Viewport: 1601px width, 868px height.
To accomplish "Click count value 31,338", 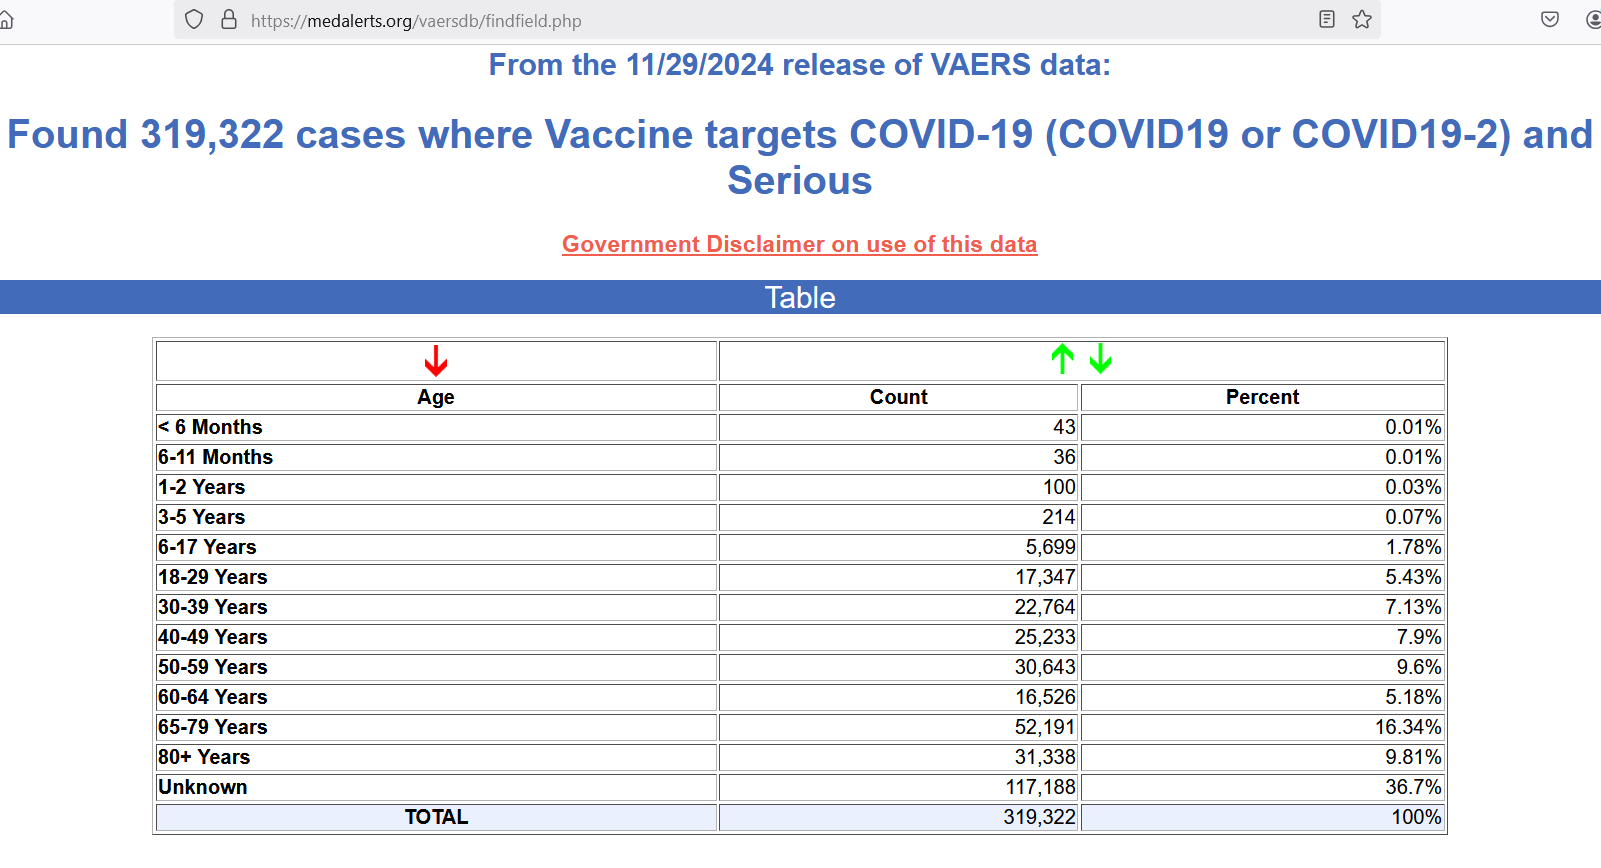I will pos(1045,757).
